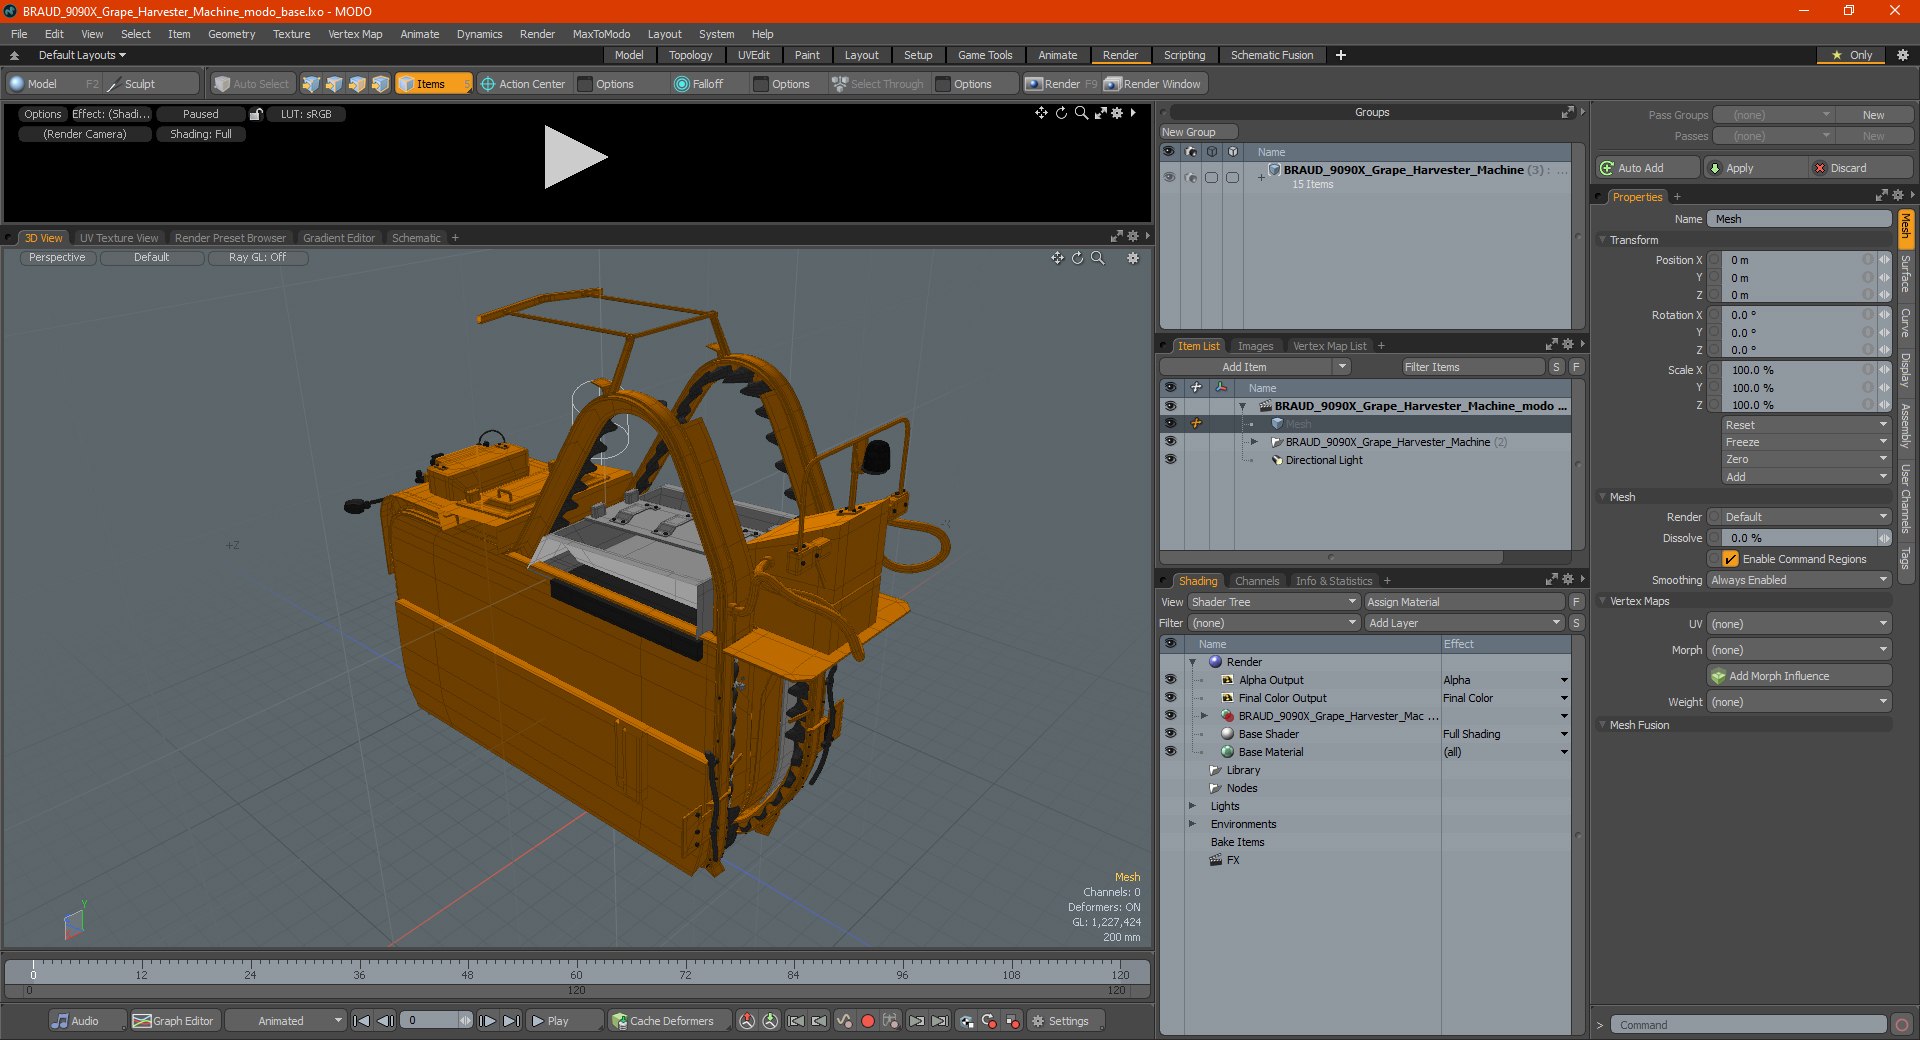This screenshot has height=1040, width=1920.
Task: Go to first frame in transport
Action: pyautogui.click(x=362, y=1021)
